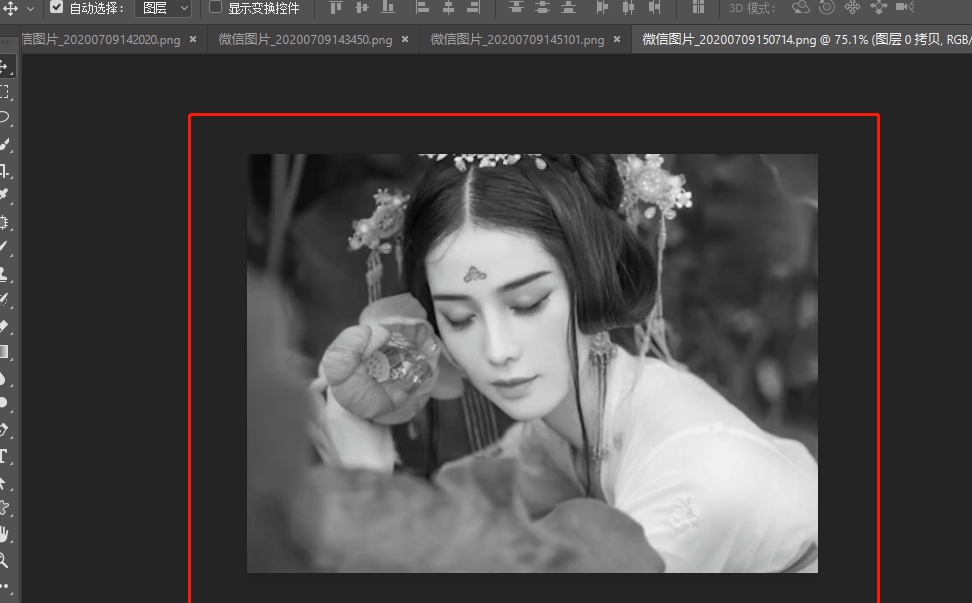972x603 pixels.
Task: Click Align Horizontal Centers icon
Action: click(x=448, y=7)
